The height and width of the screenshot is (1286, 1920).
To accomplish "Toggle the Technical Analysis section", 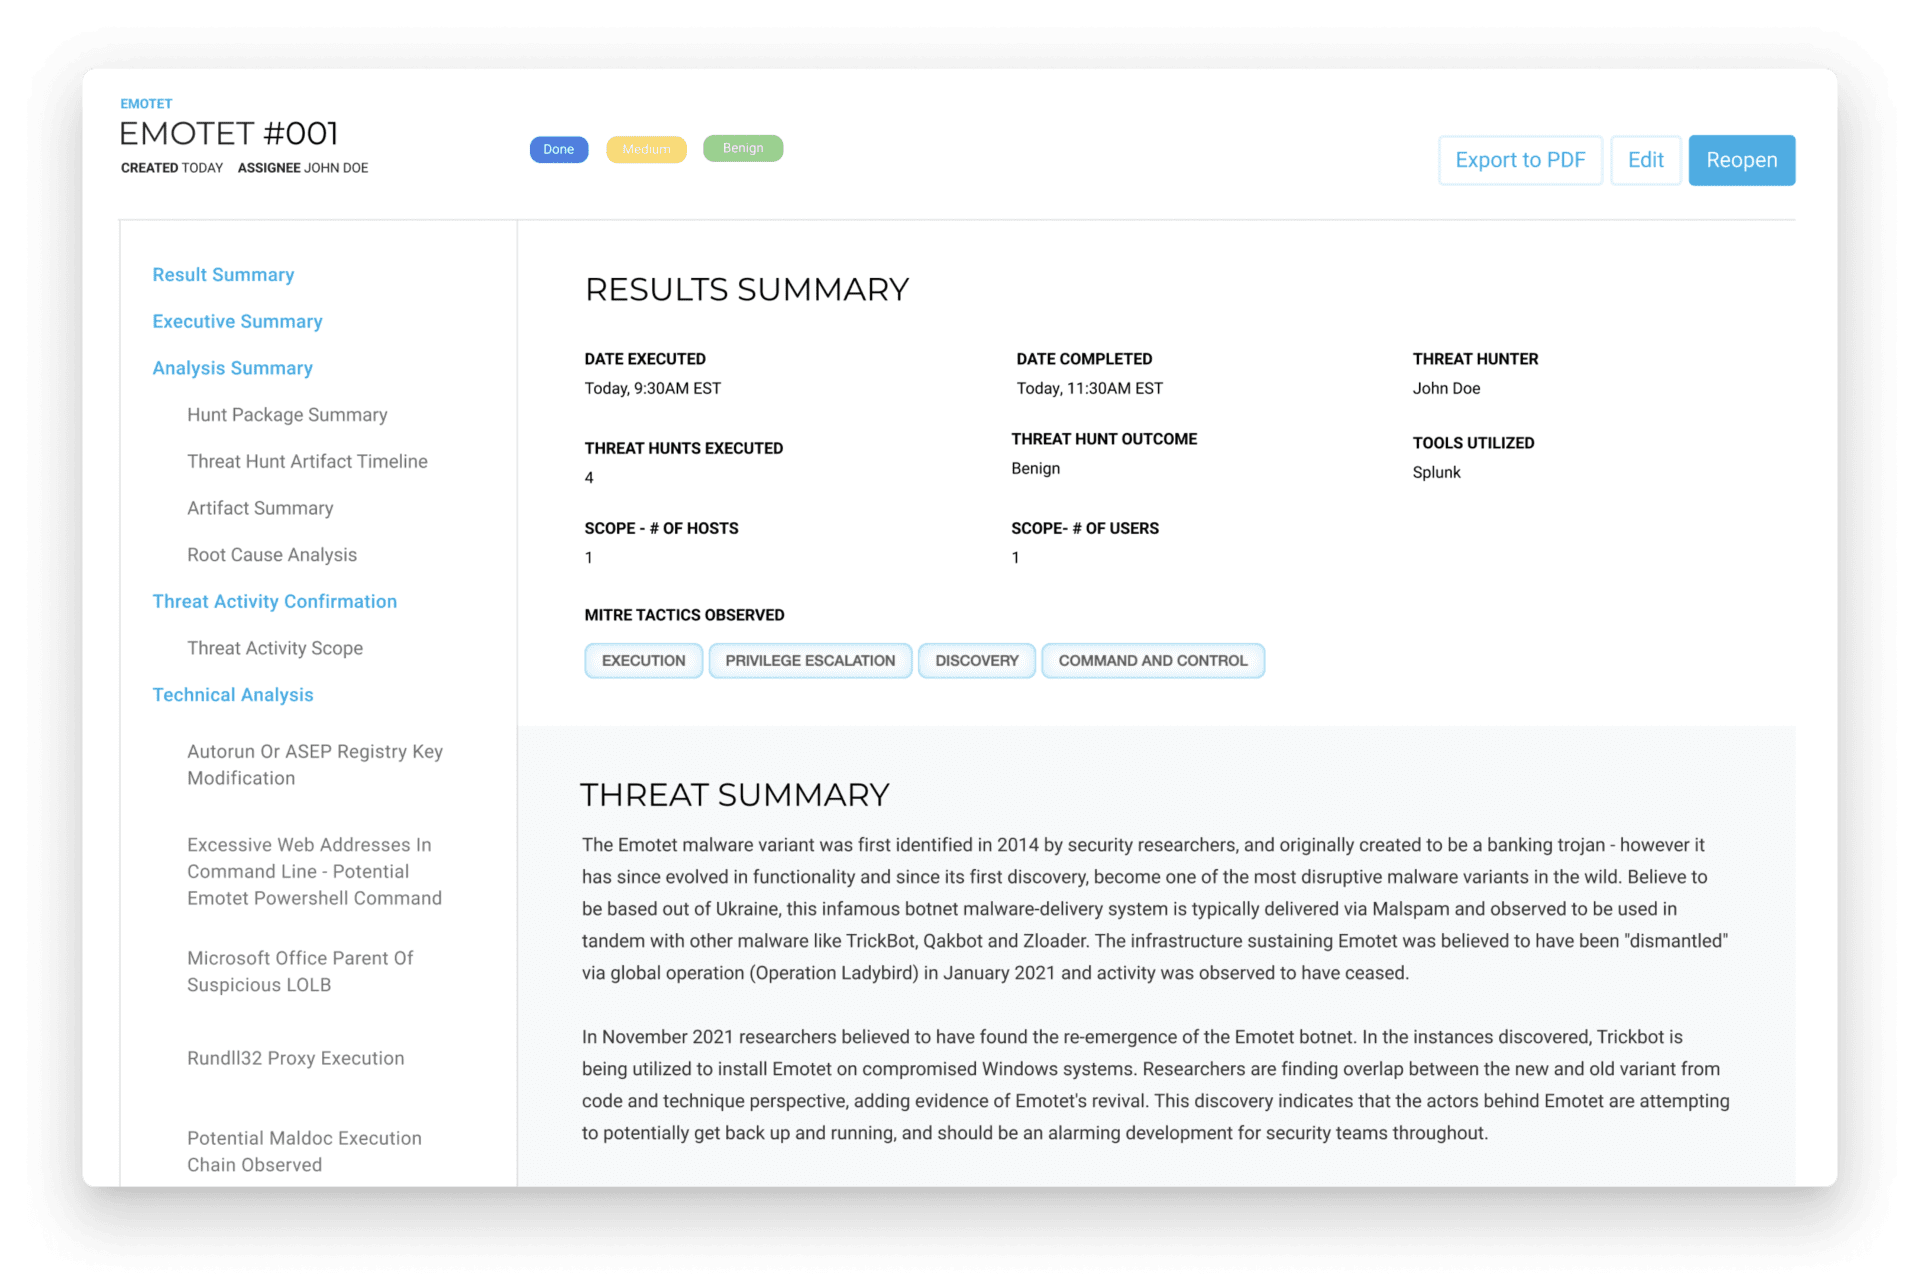I will coord(234,695).
